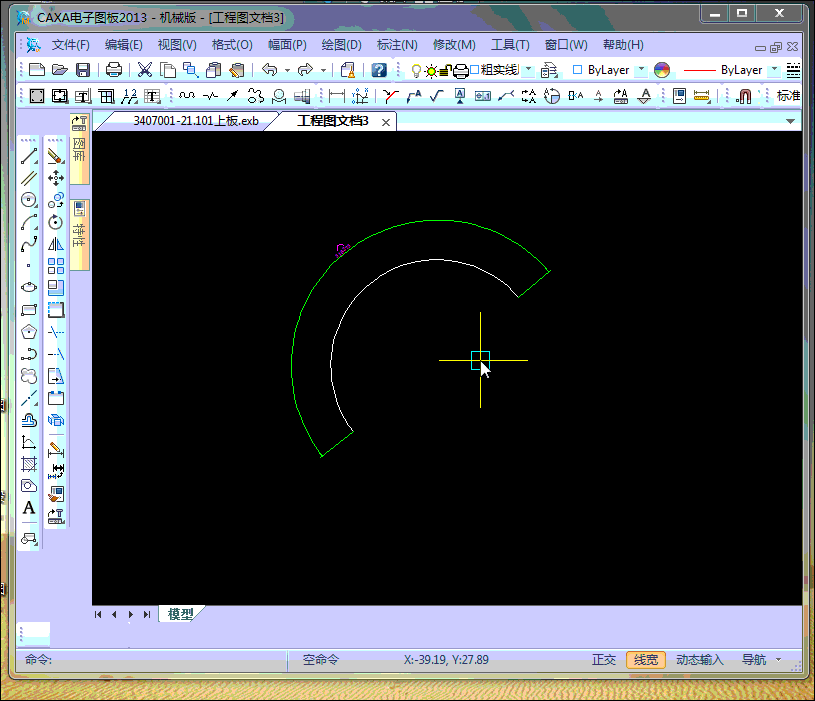Toggle layer light bulb visibility
815x701 pixels.
[x=416, y=71]
